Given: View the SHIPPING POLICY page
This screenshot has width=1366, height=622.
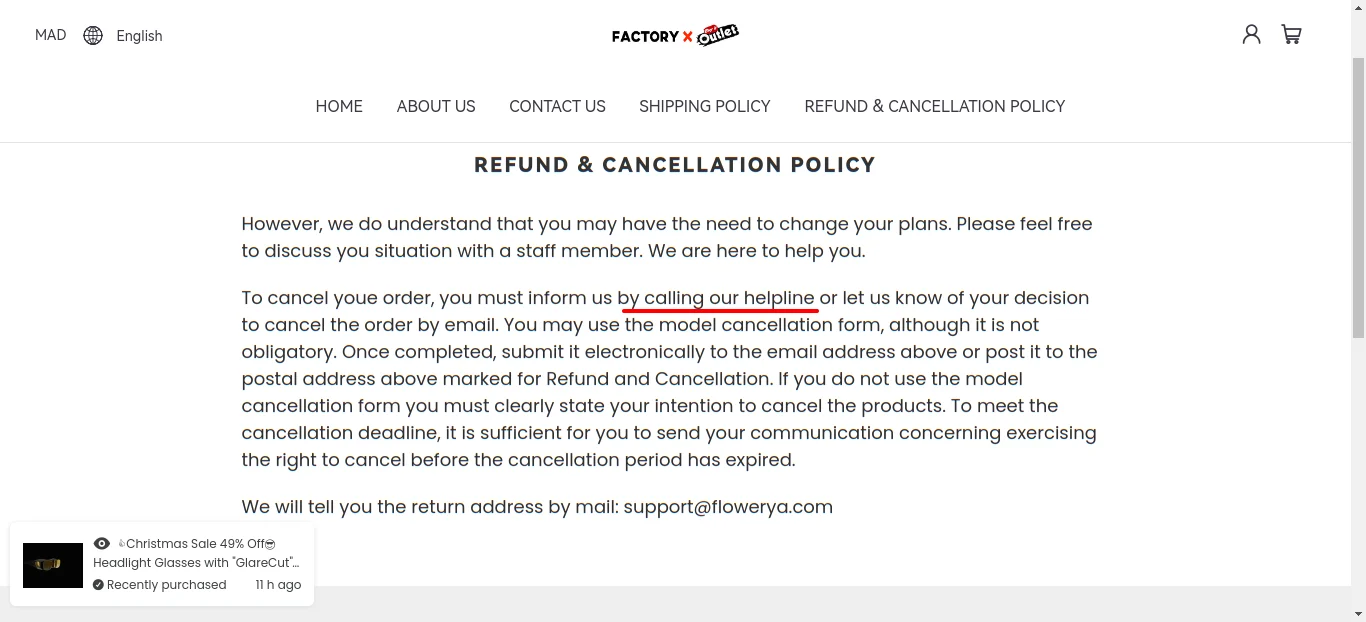Looking at the screenshot, I should (x=705, y=106).
